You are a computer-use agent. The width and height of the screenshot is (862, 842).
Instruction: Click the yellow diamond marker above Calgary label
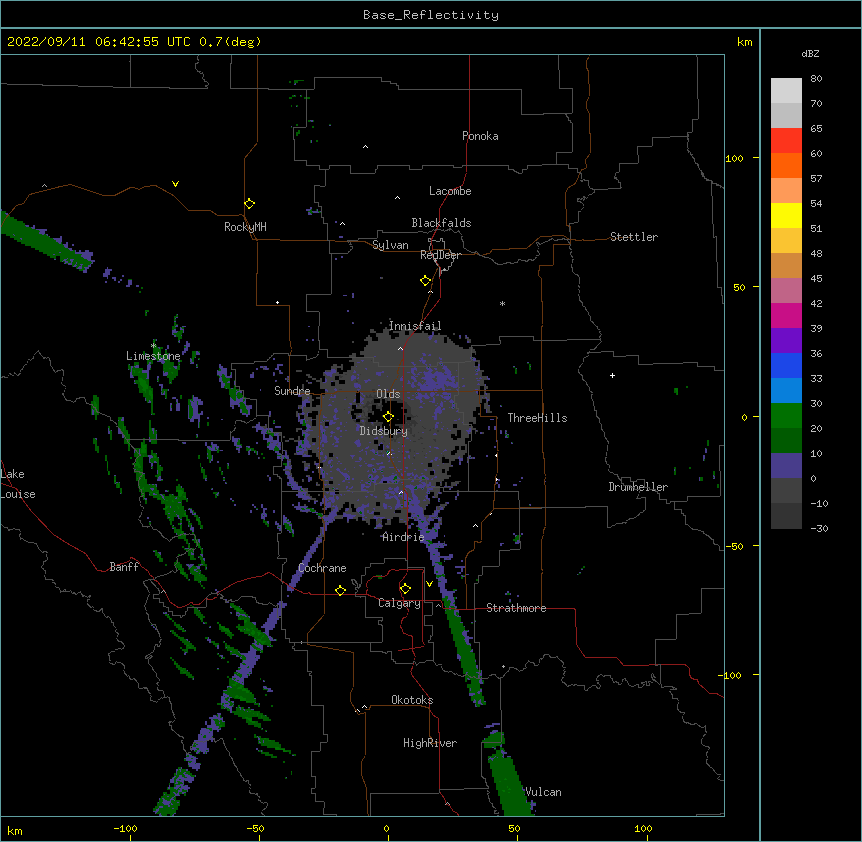tap(405, 589)
